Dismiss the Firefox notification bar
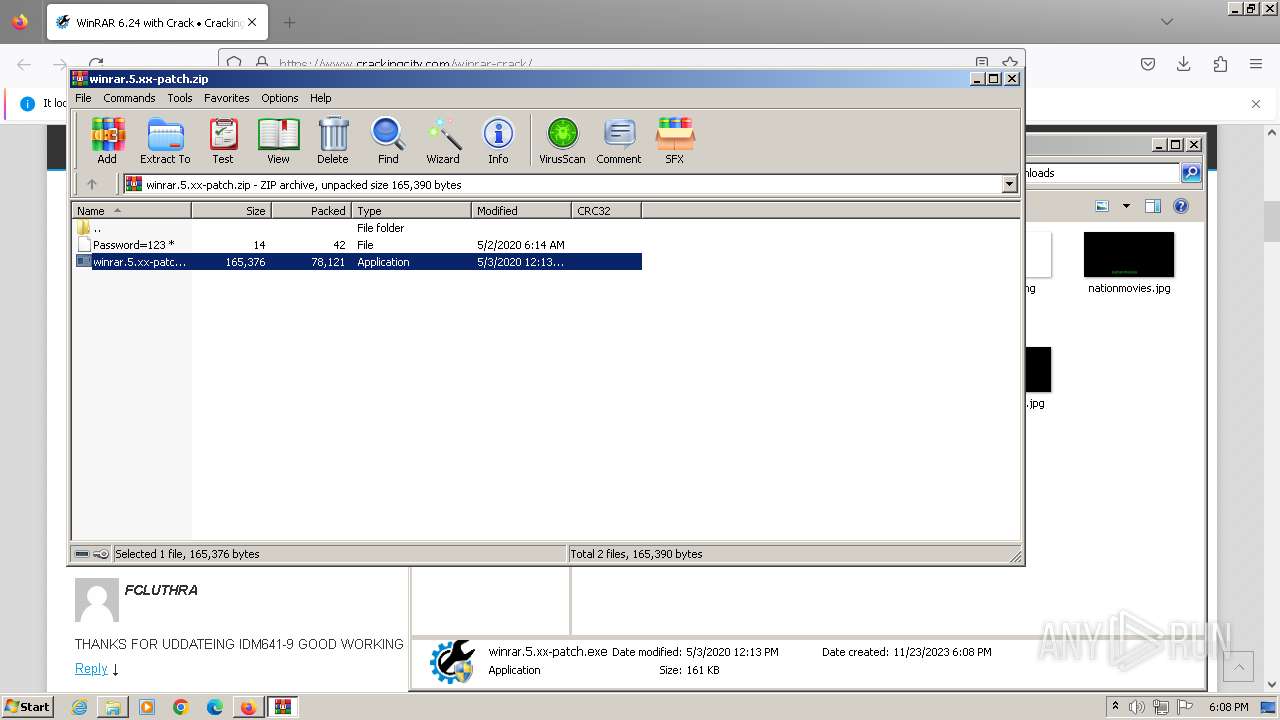The image size is (1280, 720). coord(1256,104)
